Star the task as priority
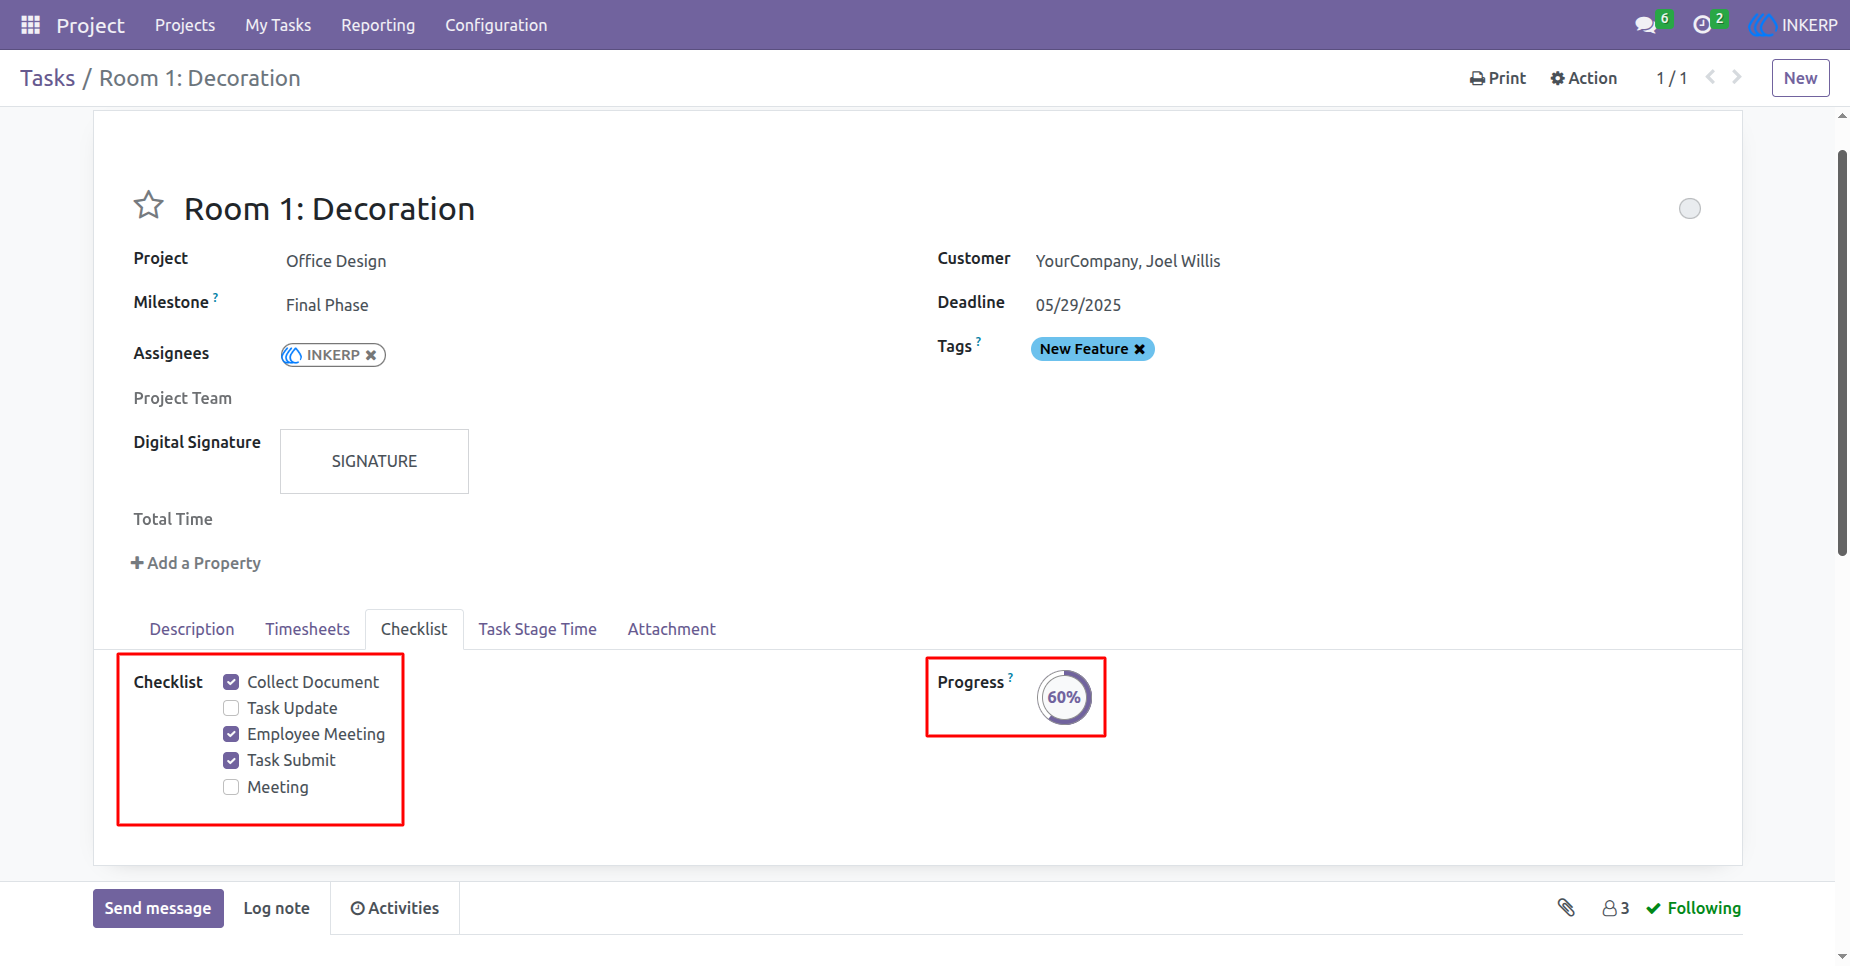Screen dimensions: 1850x966 [x=149, y=205]
